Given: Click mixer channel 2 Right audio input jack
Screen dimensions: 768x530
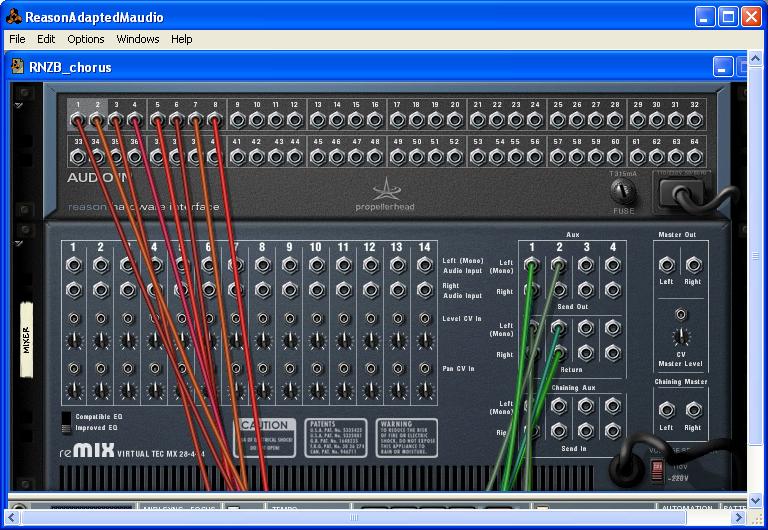Looking at the screenshot, I should coord(101,290).
